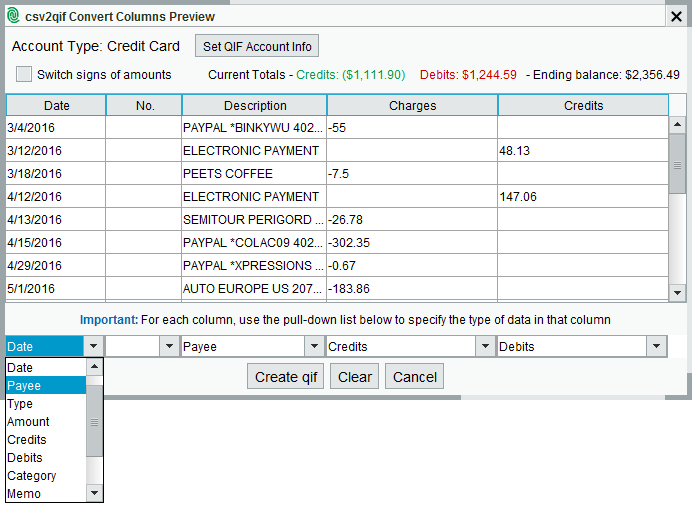
Task: Expand the Debits column type dropdown arrow
Action: [x=656, y=346]
